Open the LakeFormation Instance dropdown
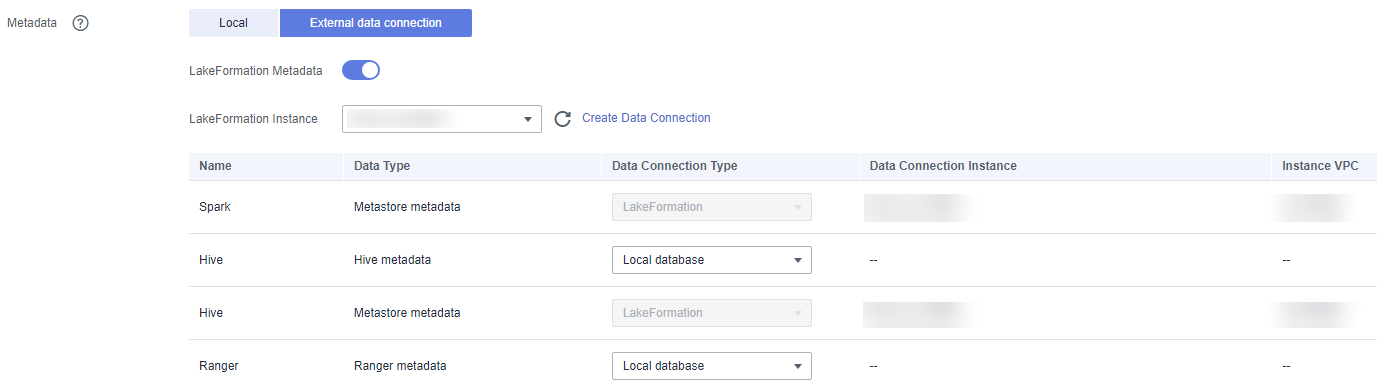The width and height of the screenshot is (1377, 389). pos(441,119)
